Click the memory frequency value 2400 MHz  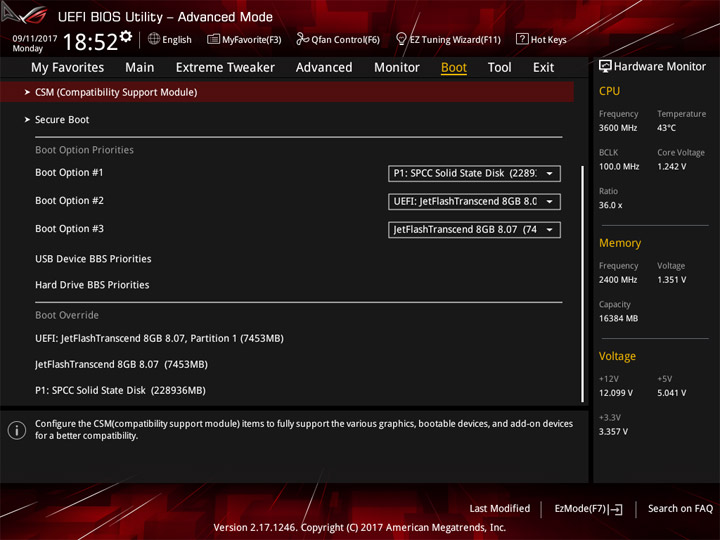click(618, 280)
